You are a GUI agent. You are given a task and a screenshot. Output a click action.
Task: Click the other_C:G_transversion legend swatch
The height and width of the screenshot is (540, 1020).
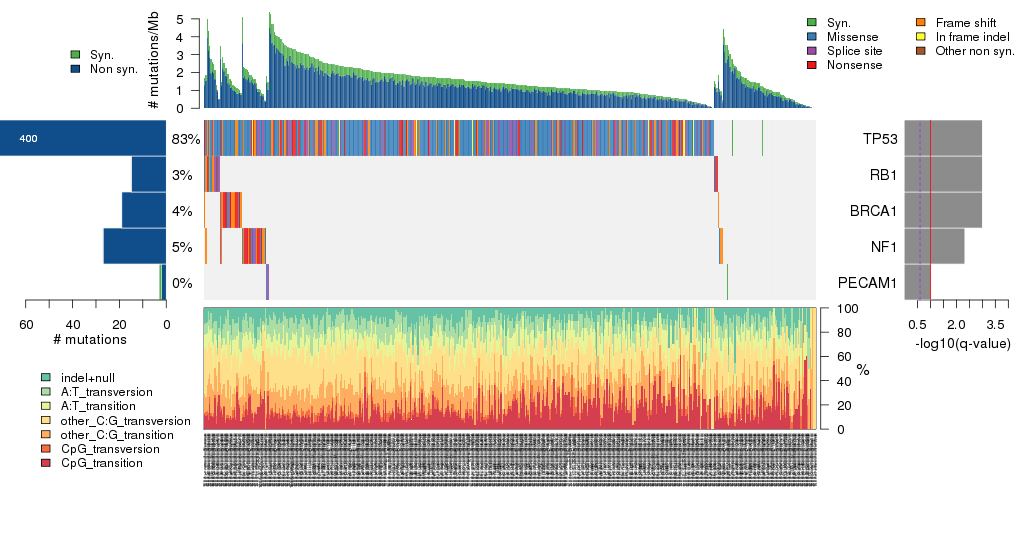click(46, 421)
